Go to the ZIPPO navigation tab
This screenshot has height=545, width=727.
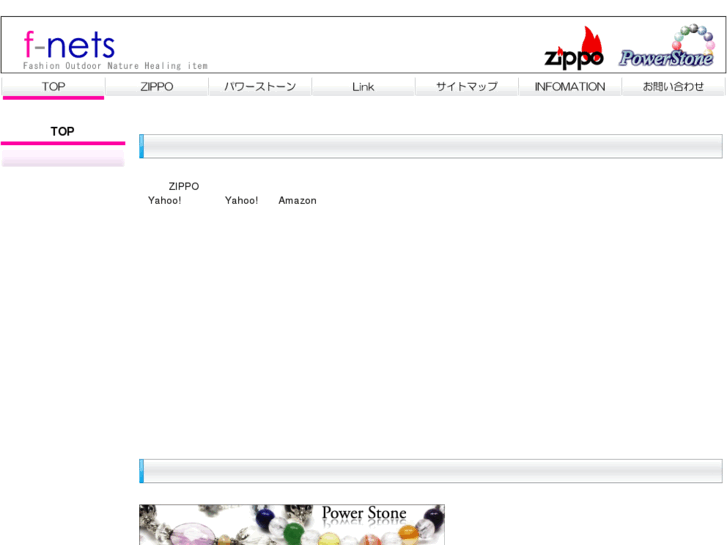(x=157, y=87)
